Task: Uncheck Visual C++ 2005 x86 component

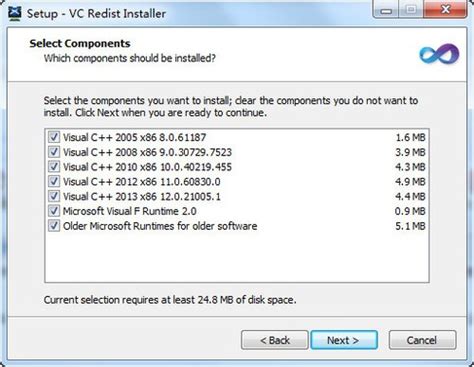Action: click(x=54, y=137)
